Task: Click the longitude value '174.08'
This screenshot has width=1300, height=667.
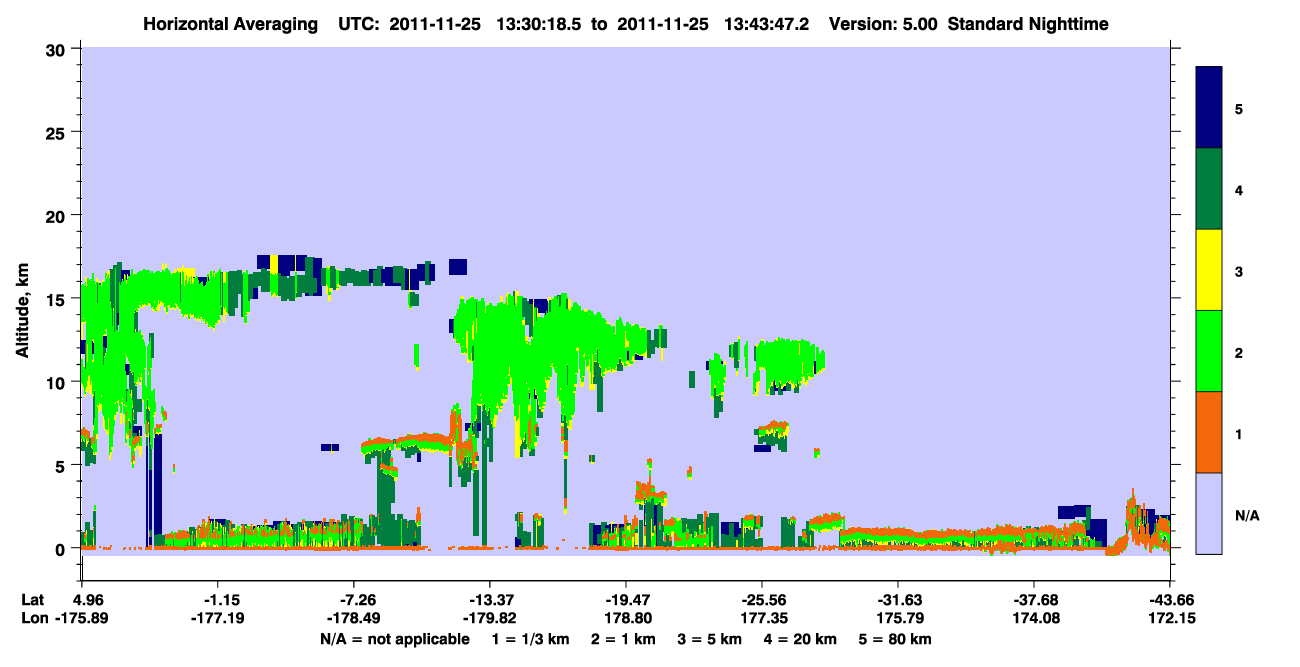Action: 1038,619
